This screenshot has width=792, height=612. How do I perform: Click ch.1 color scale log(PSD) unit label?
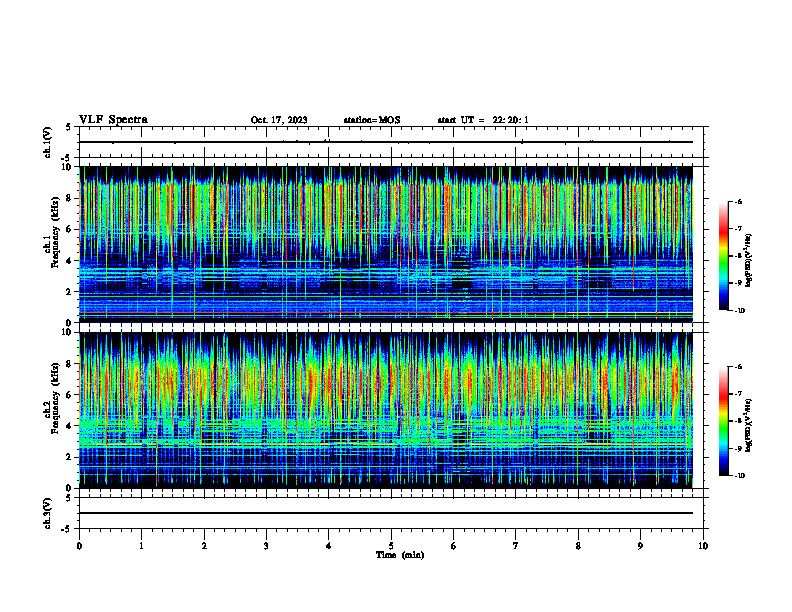[749, 261]
